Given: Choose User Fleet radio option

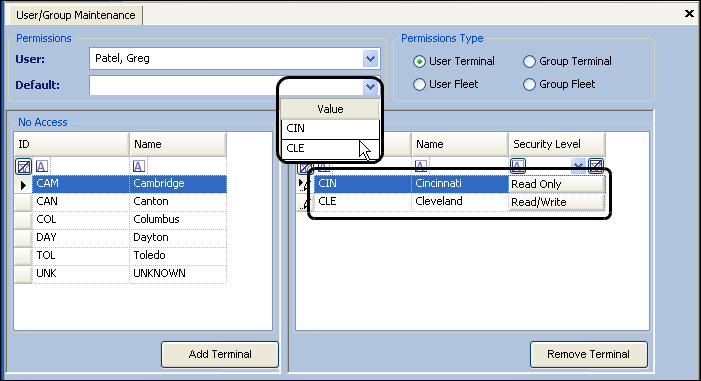Looking at the screenshot, I should coord(419,84).
